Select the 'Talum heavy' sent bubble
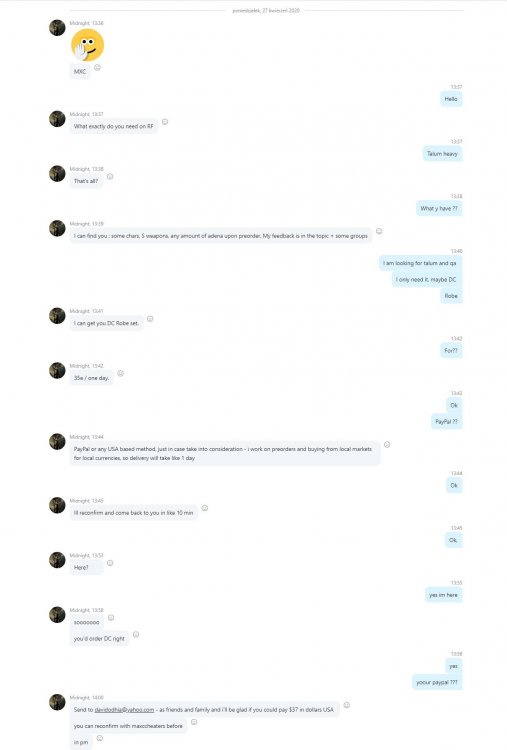This screenshot has height=750, width=507. coord(442,154)
